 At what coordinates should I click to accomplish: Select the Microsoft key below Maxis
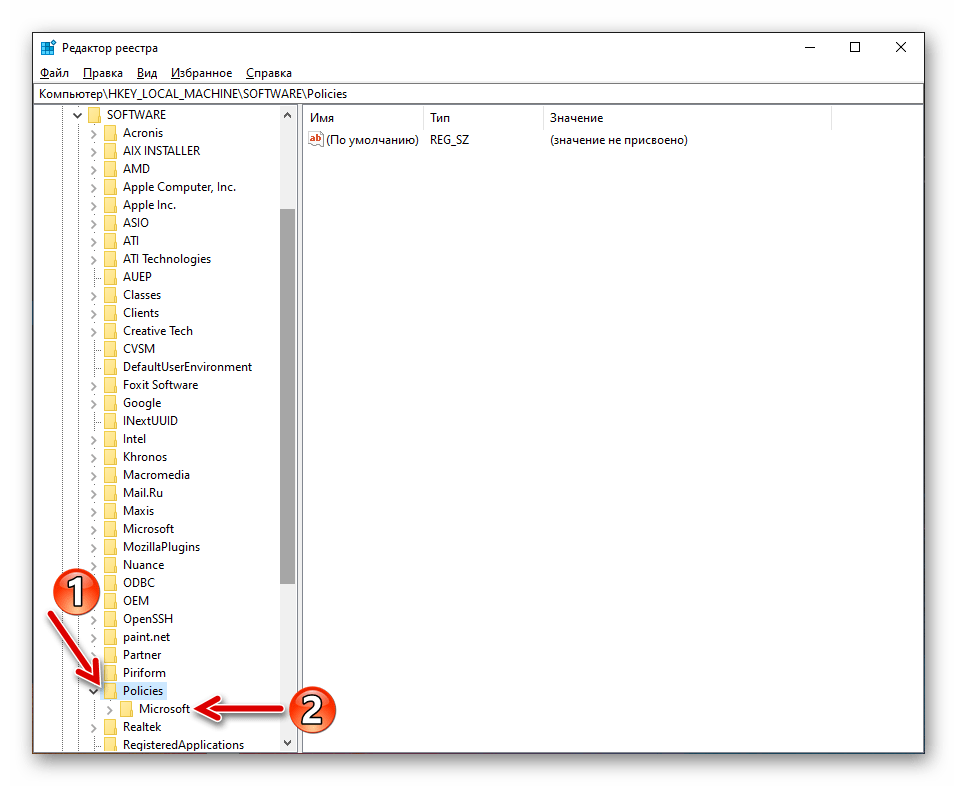pos(148,529)
